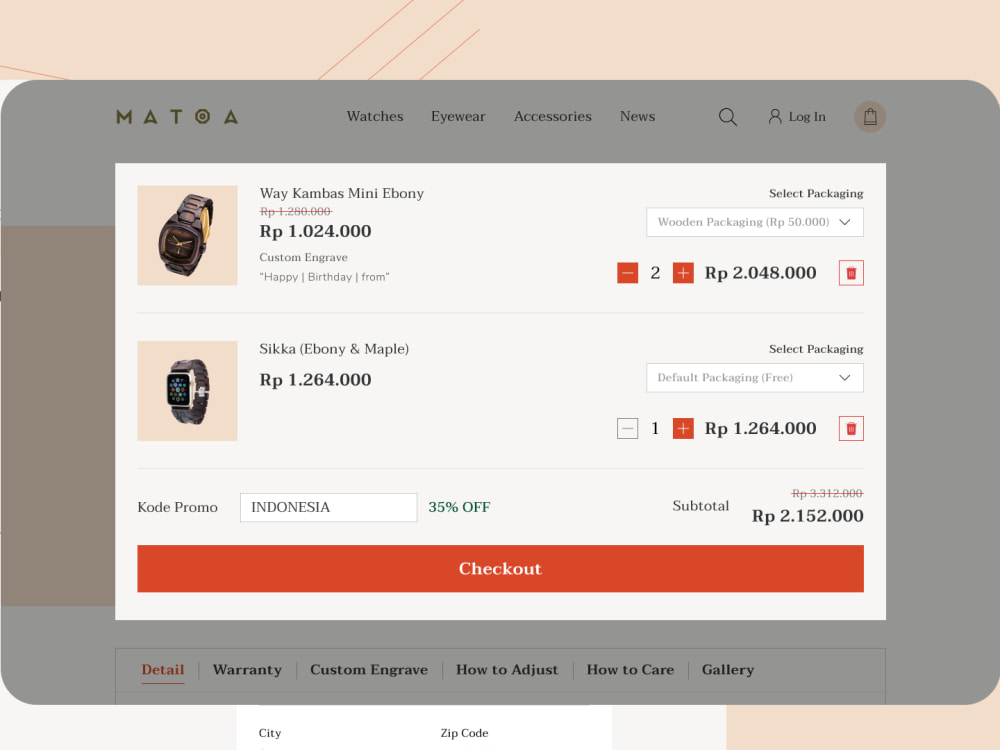1000x750 pixels.
Task: Remove Sikka (Ebony & Maple) with trash icon
Action: pyautogui.click(x=851, y=429)
